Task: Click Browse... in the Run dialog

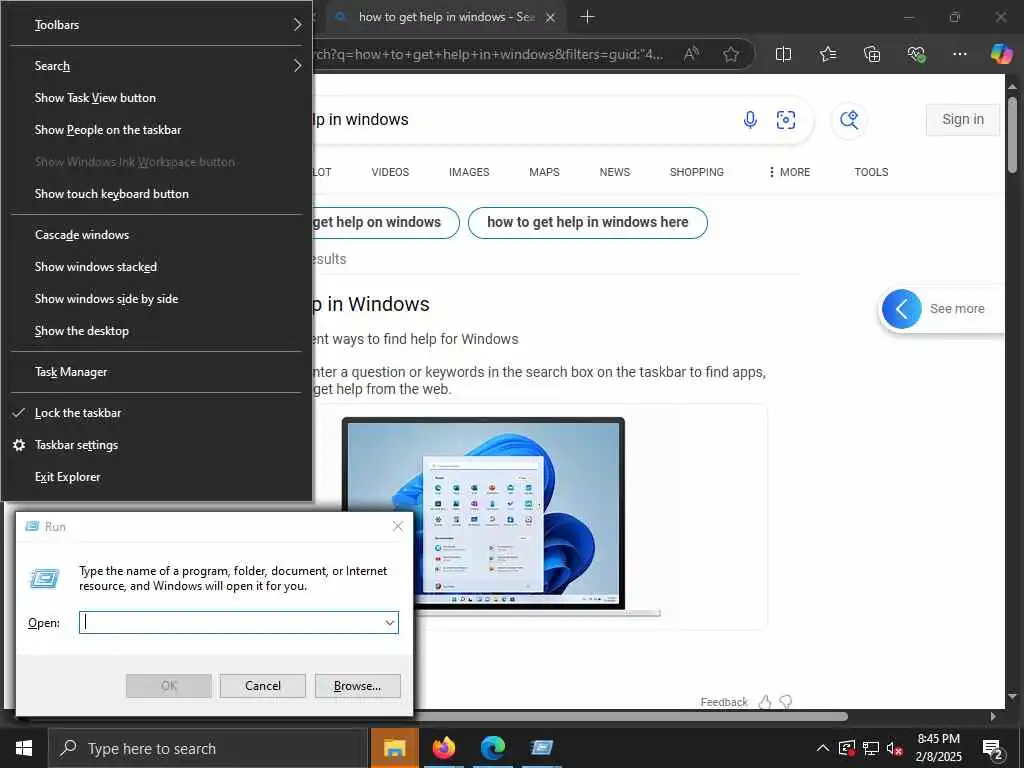Action: pos(357,686)
